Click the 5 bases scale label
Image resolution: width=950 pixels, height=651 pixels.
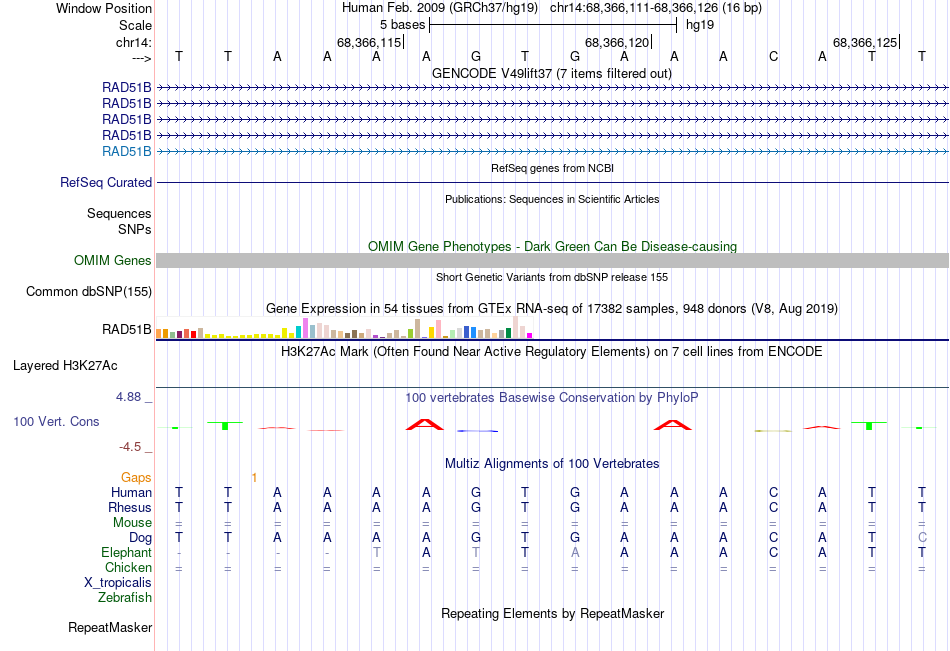pos(402,25)
